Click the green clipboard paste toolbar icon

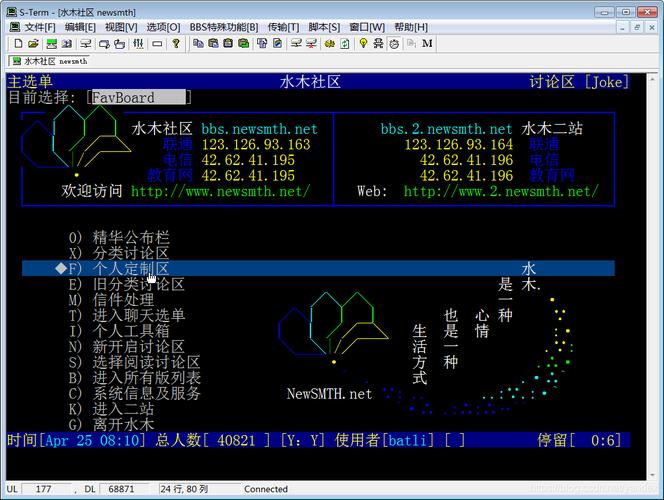tap(243, 43)
